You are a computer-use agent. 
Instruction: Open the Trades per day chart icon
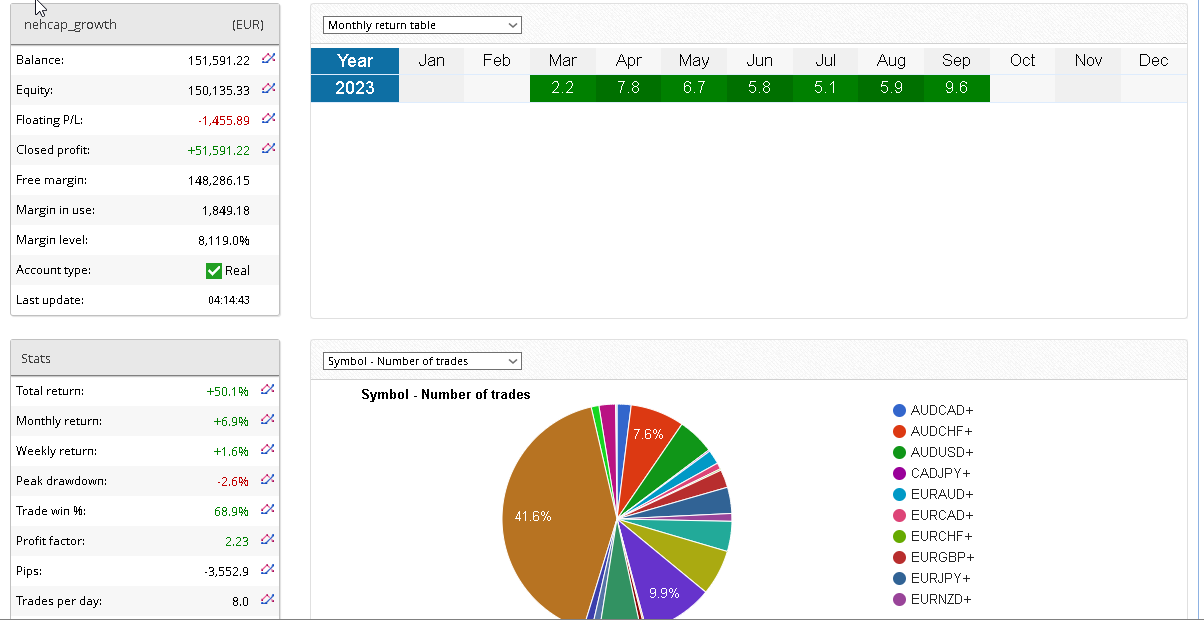[x=267, y=600]
